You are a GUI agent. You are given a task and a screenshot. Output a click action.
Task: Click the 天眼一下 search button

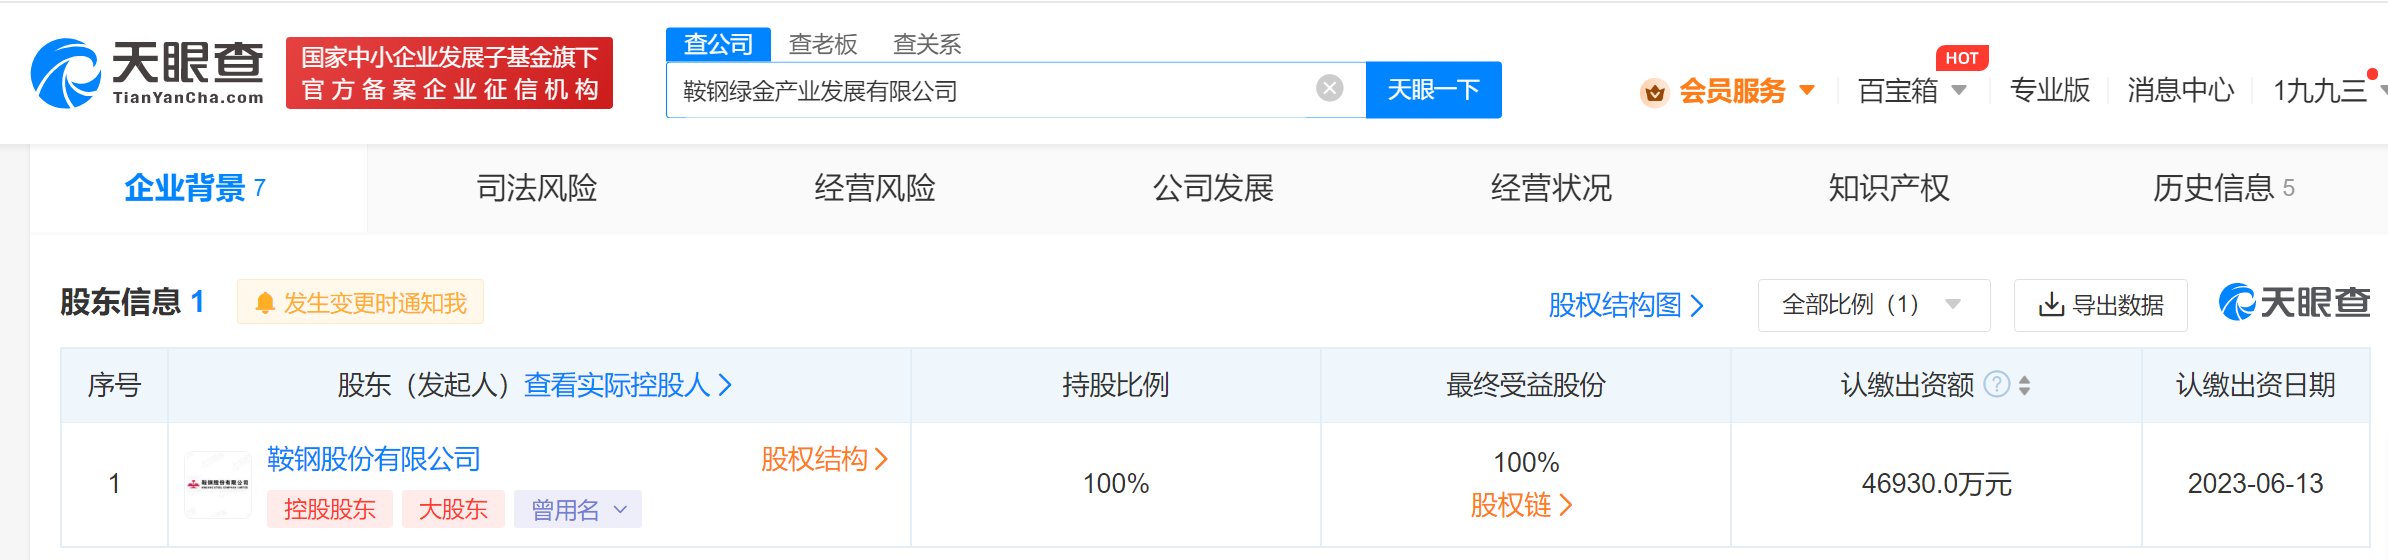click(x=1434, y=90)
